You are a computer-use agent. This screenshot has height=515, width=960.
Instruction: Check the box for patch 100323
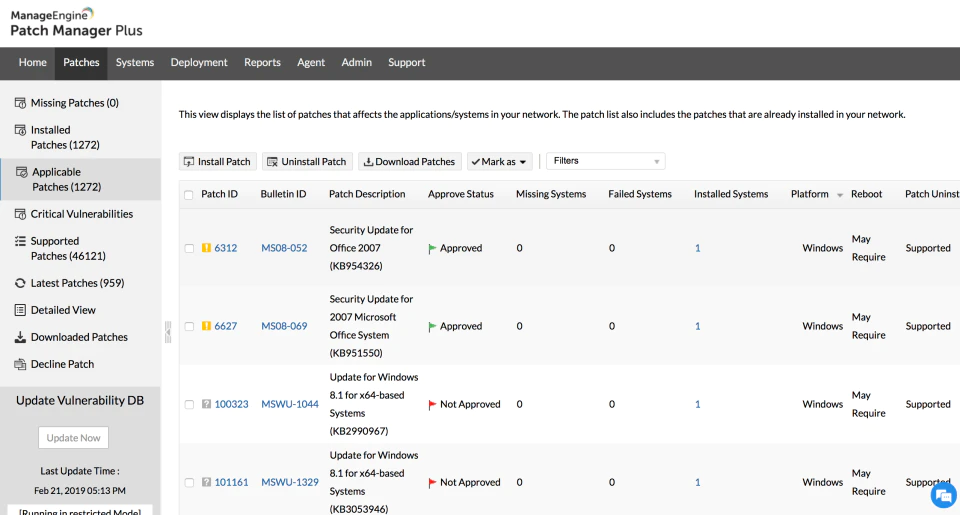tap(189, 405)
